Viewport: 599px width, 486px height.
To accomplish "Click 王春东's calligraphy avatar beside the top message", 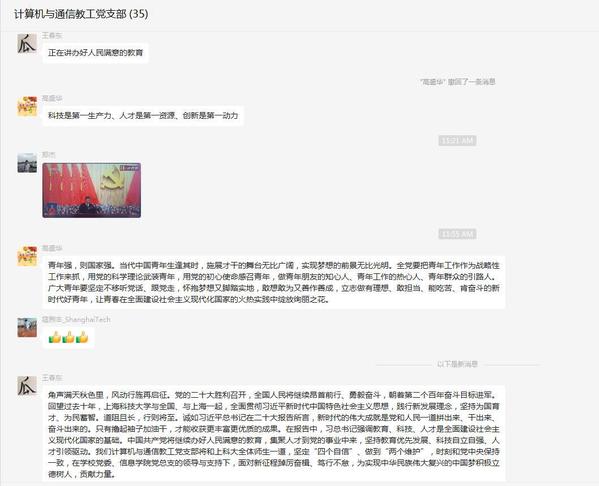I will pos(27,43).
